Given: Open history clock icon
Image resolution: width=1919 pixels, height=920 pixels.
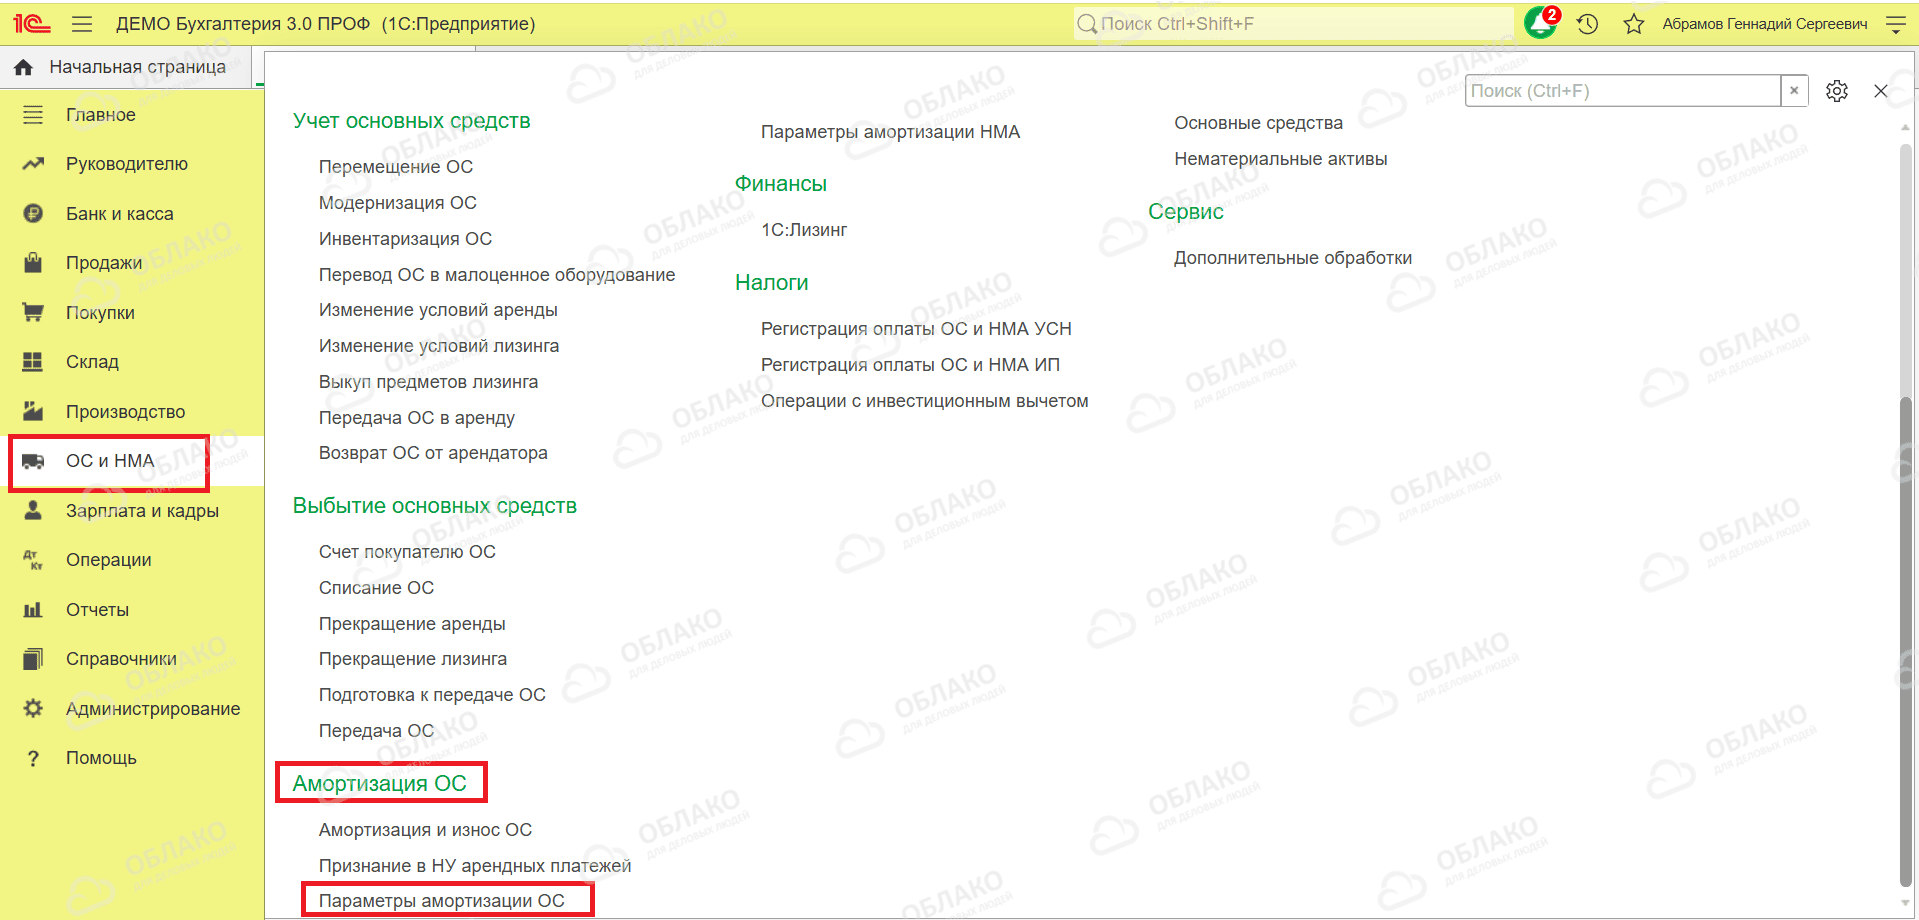Looking at the screenshot, I should click(1587, 24).
